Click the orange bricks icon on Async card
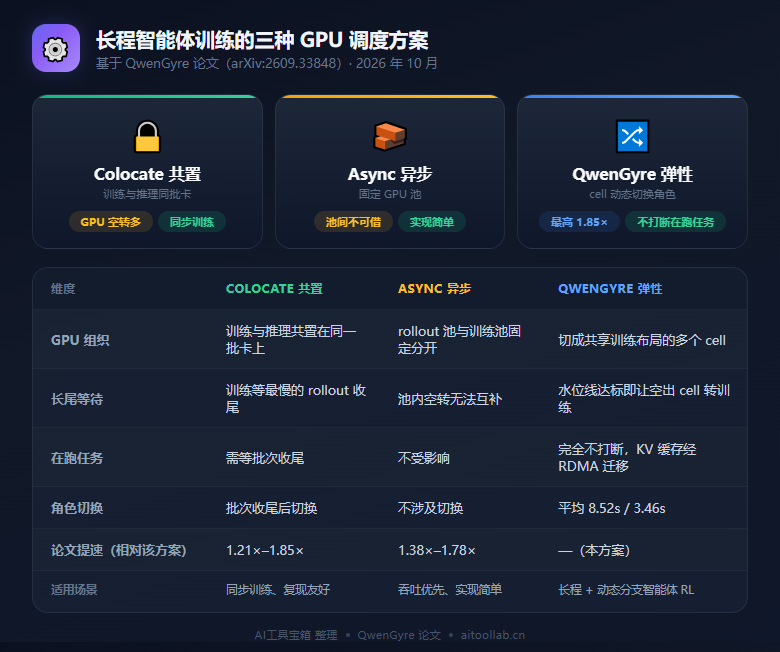 (390, 136)
